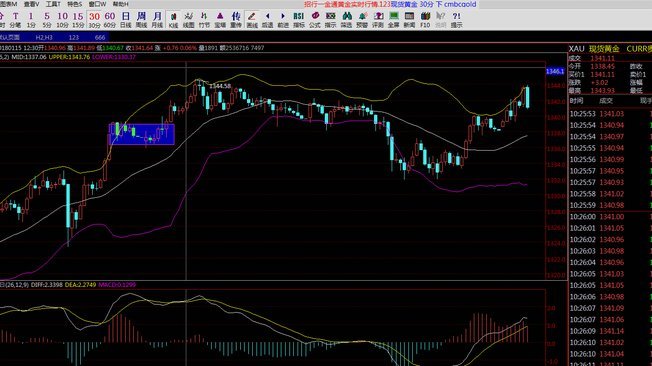Open the RSI 指标 indicator selector
The image size is (652, 366).
[x=299, y=20]
